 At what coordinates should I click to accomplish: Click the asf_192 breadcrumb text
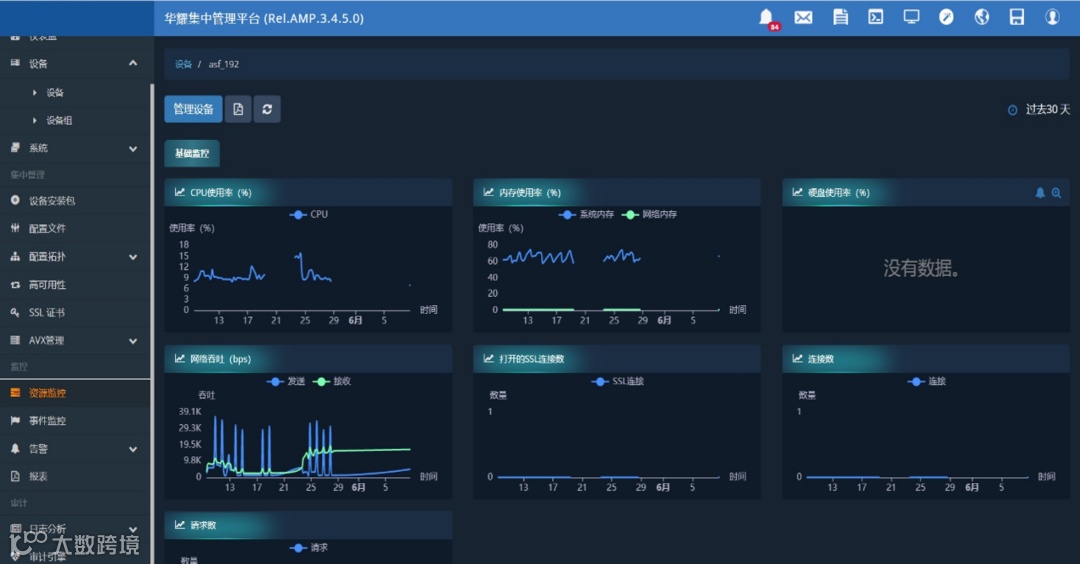point(224,64)
